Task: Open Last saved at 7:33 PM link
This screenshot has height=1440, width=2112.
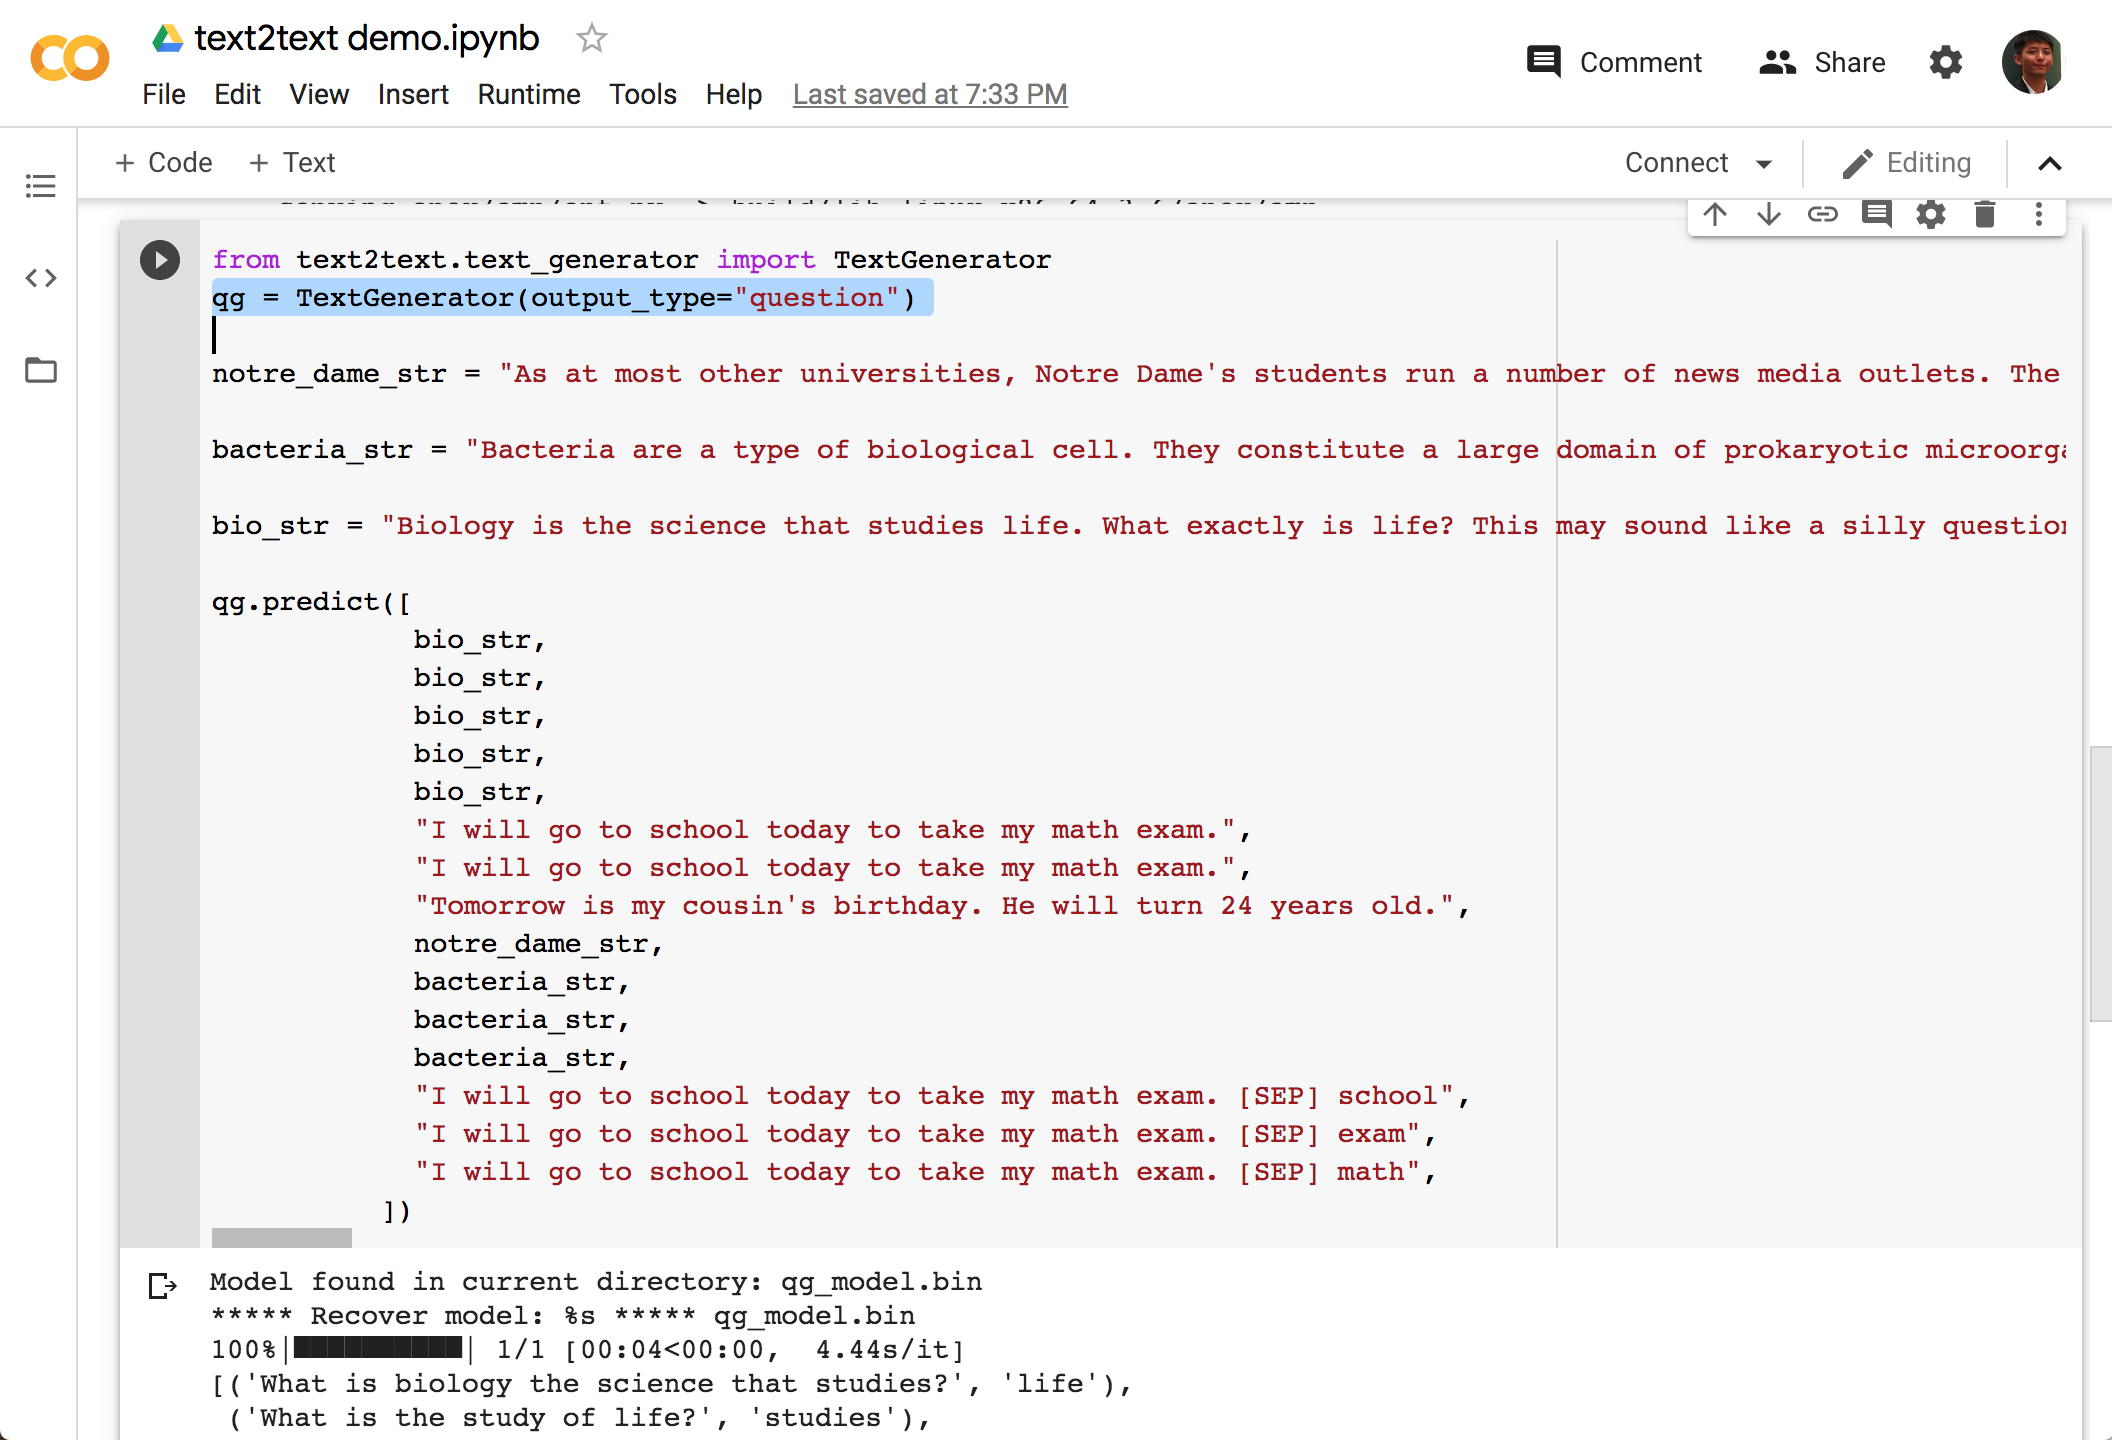Action: [x=929, y=94]
